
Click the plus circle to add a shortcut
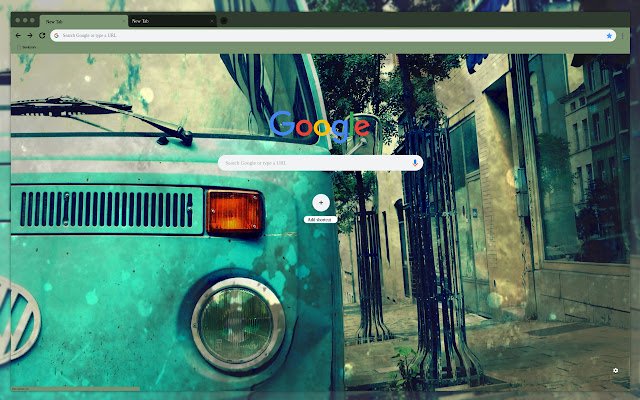(321, 203)
